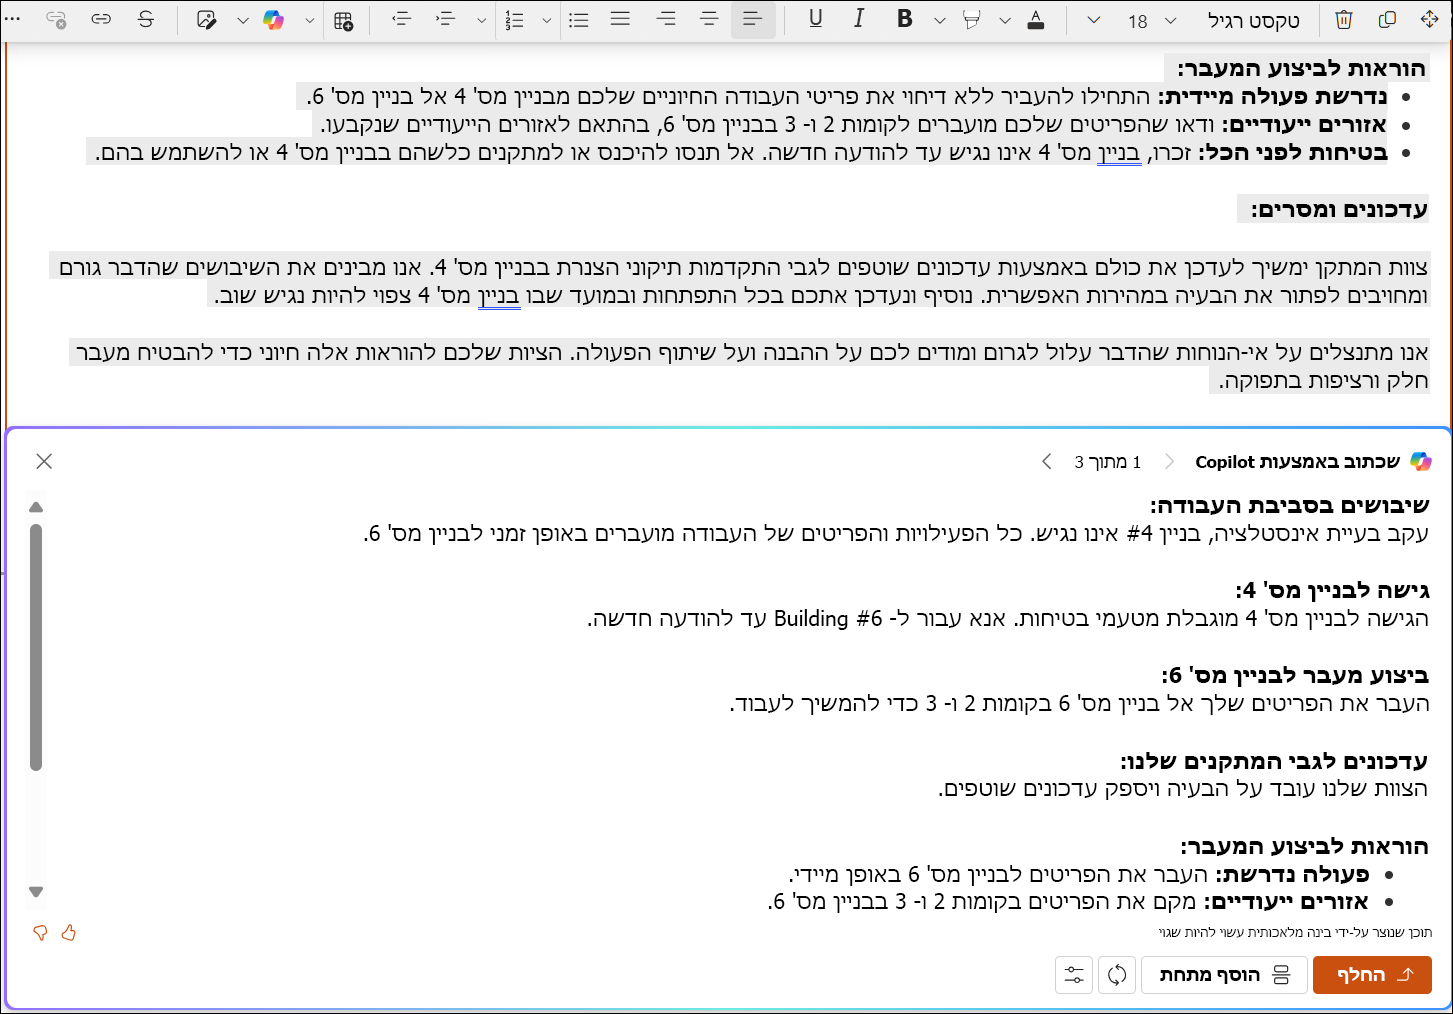Open the indent options dropdown
This screenshot has width=1453, height=1014.
pos(481,21)
